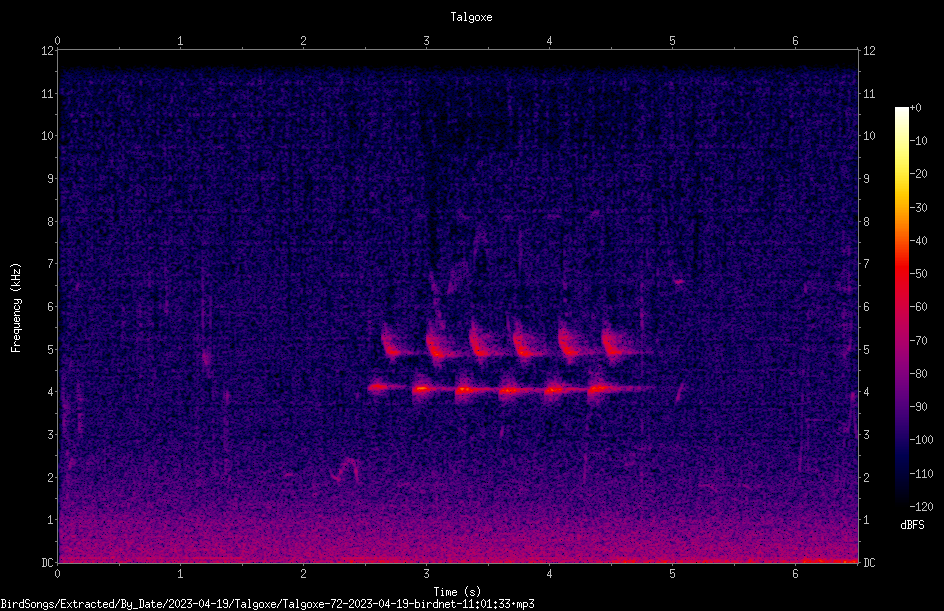
Task: Click the Talgoxe title text
Action: (471, 17)
